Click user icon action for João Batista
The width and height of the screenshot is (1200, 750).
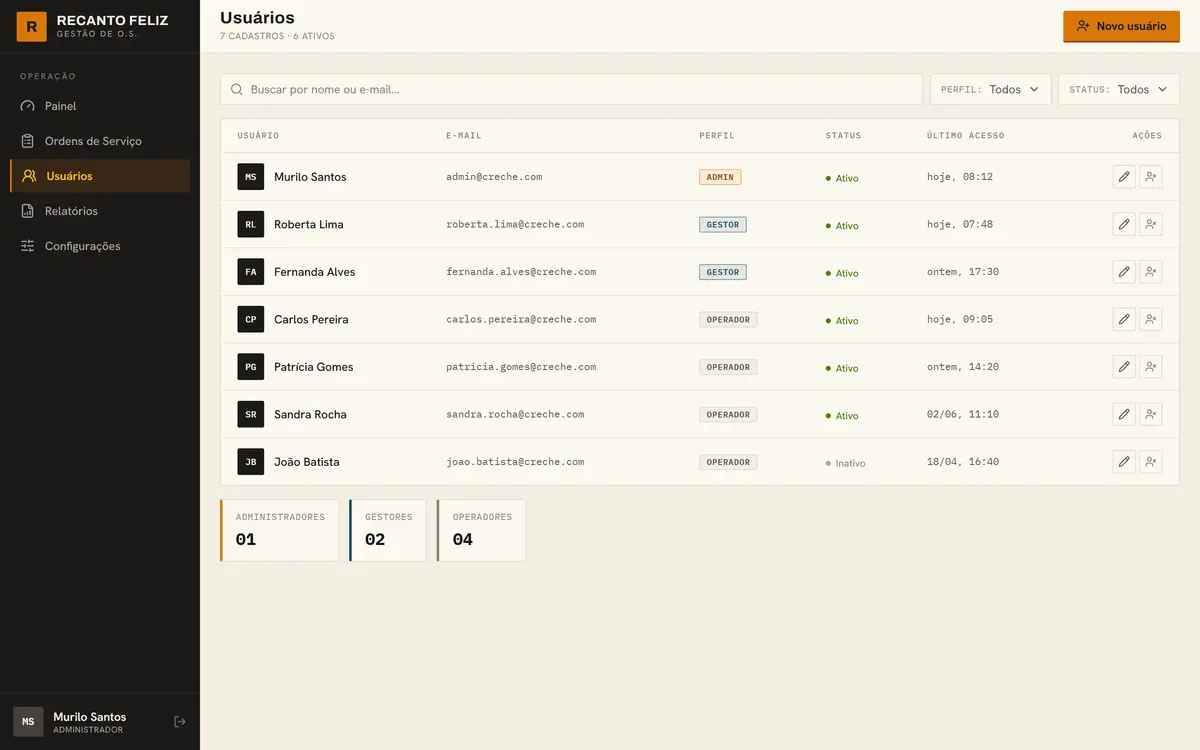pyautogui.click(x=1151, y=462)
